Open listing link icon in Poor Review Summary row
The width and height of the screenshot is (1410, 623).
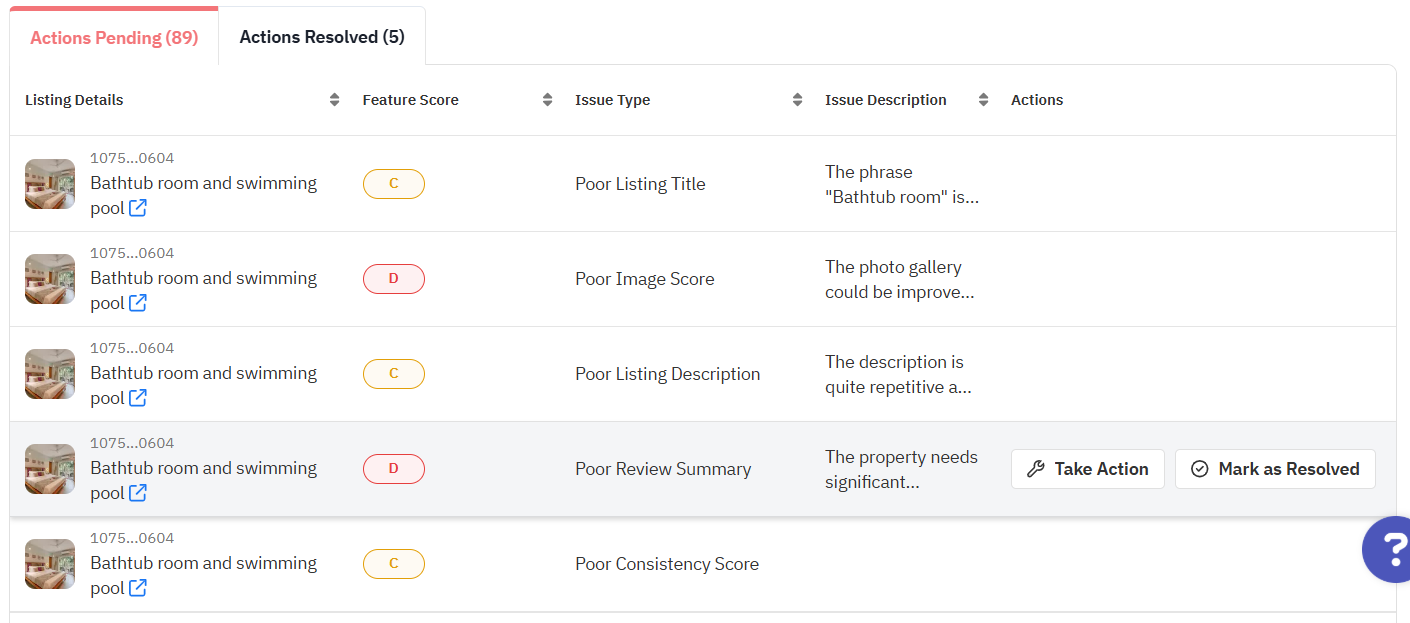pyautogui.click(x=138, y=493)
